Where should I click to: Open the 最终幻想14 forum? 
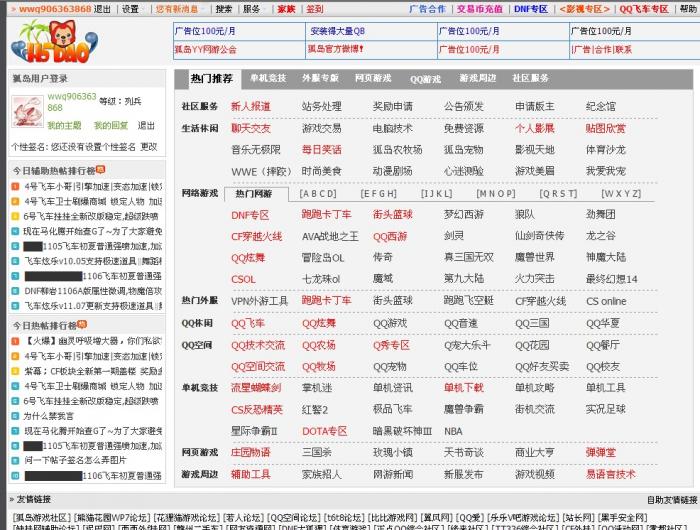pyautogui.click(x=611, y=279)
